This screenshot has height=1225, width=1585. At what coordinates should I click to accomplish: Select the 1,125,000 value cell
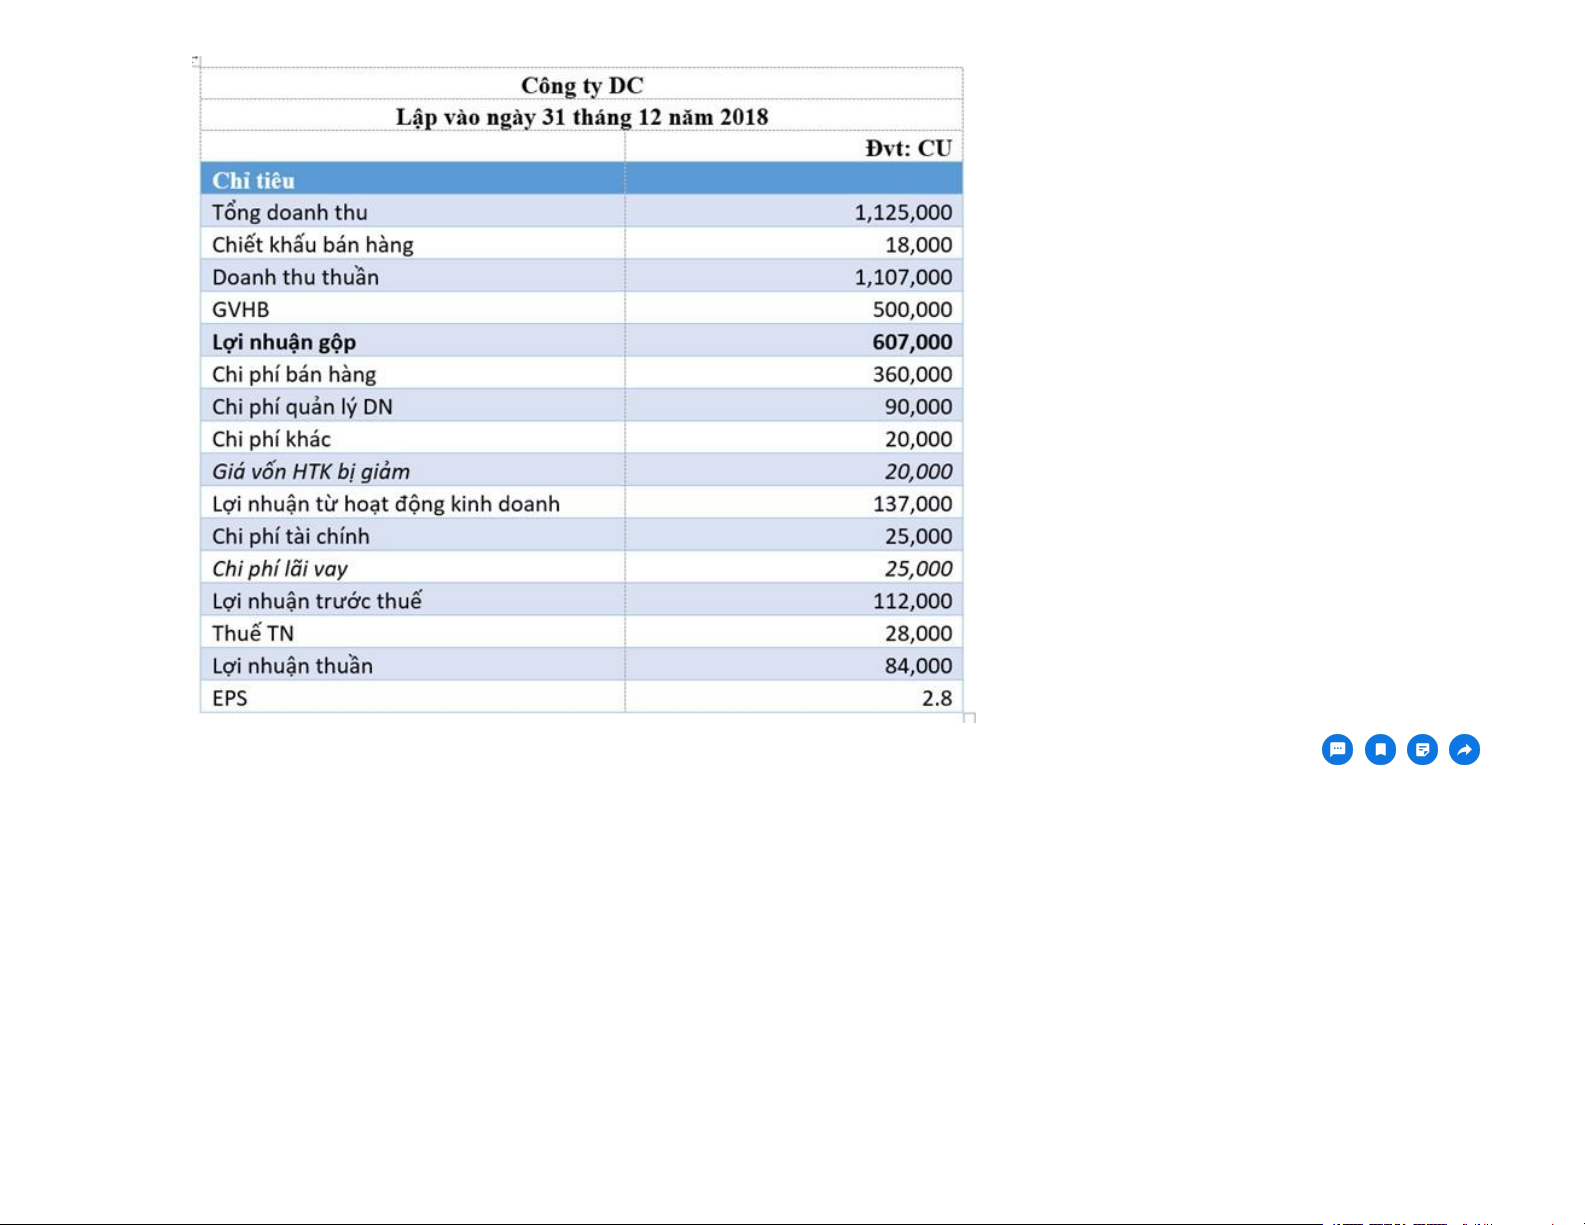click(x=902, y=212)
